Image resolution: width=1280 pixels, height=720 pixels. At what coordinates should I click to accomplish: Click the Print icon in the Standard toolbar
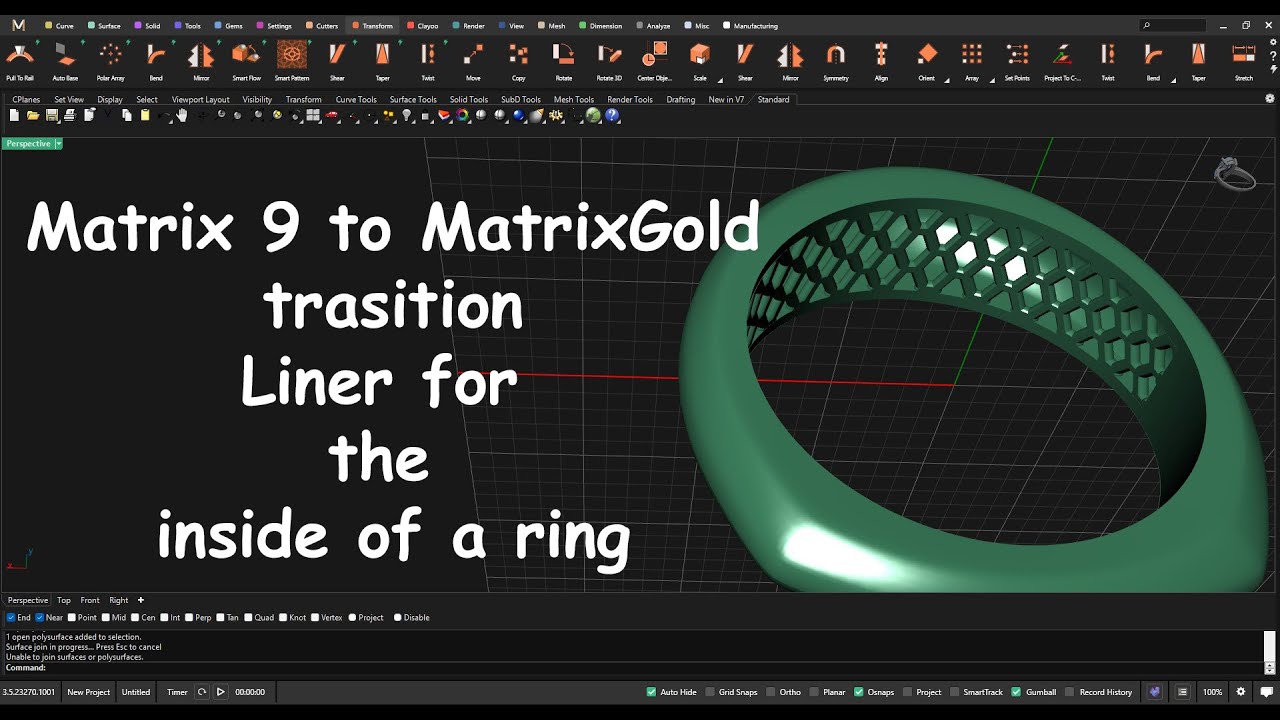click(69, 116)
